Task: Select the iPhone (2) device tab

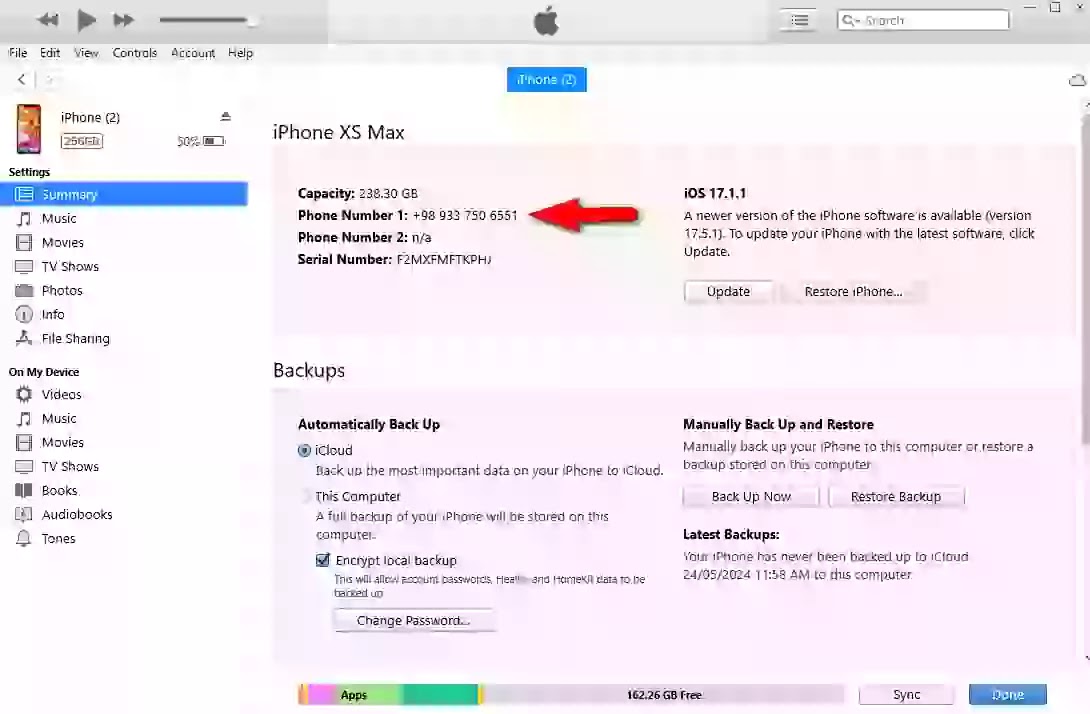Action: pyautogui.click(x=546, y=79)
